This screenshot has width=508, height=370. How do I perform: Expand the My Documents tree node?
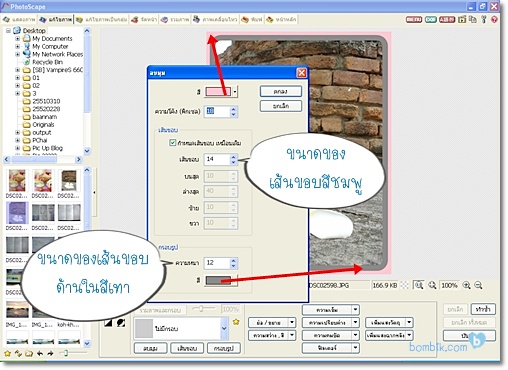click(x=17, y=39)
